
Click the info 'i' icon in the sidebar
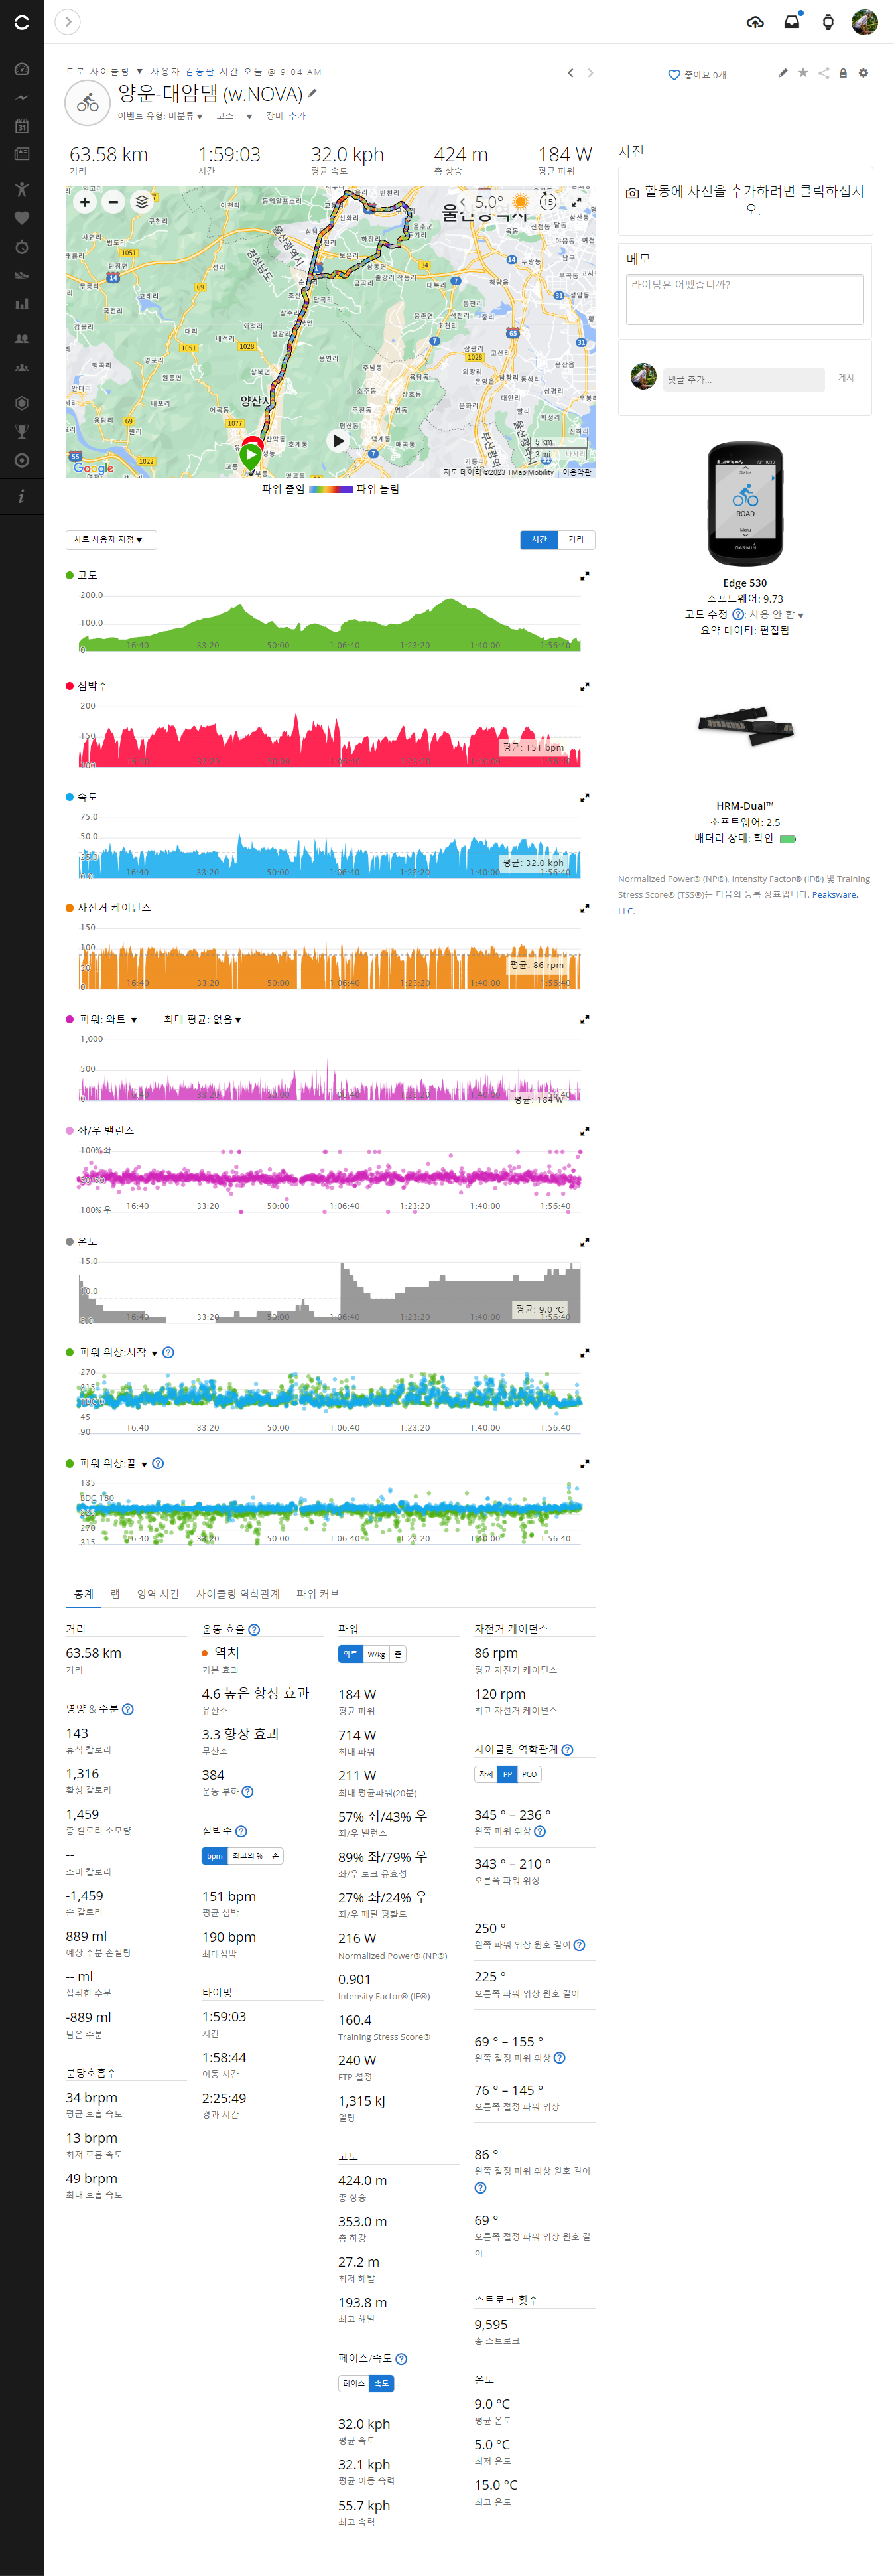tap(22, 496)
